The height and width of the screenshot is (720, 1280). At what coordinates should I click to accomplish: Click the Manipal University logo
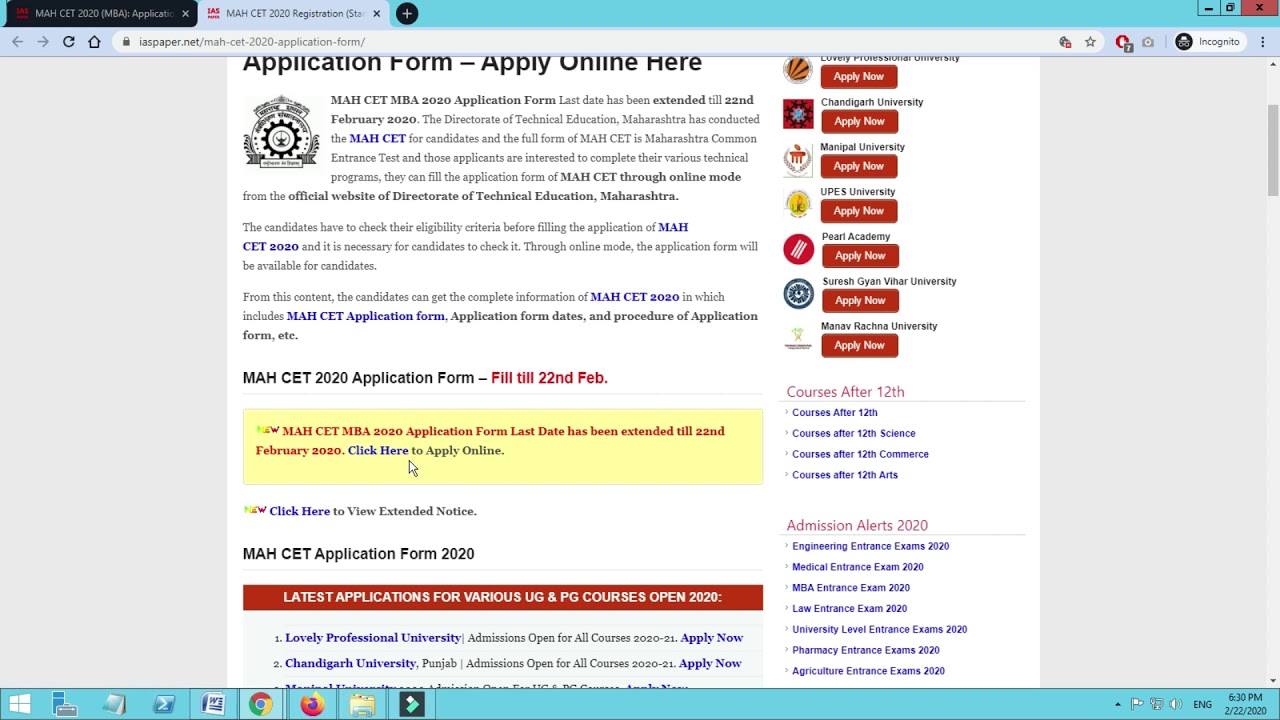pyautogui.click(x=798, y=159)
